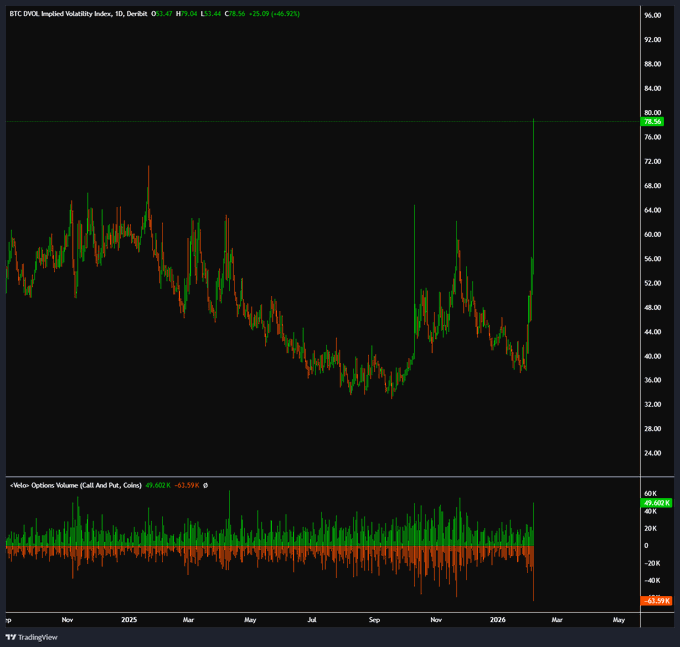This screenshot has width=680, height=647.
Task: Click the 2026 label on time axis
Action: pyautogui.click(x=496, y=620)
